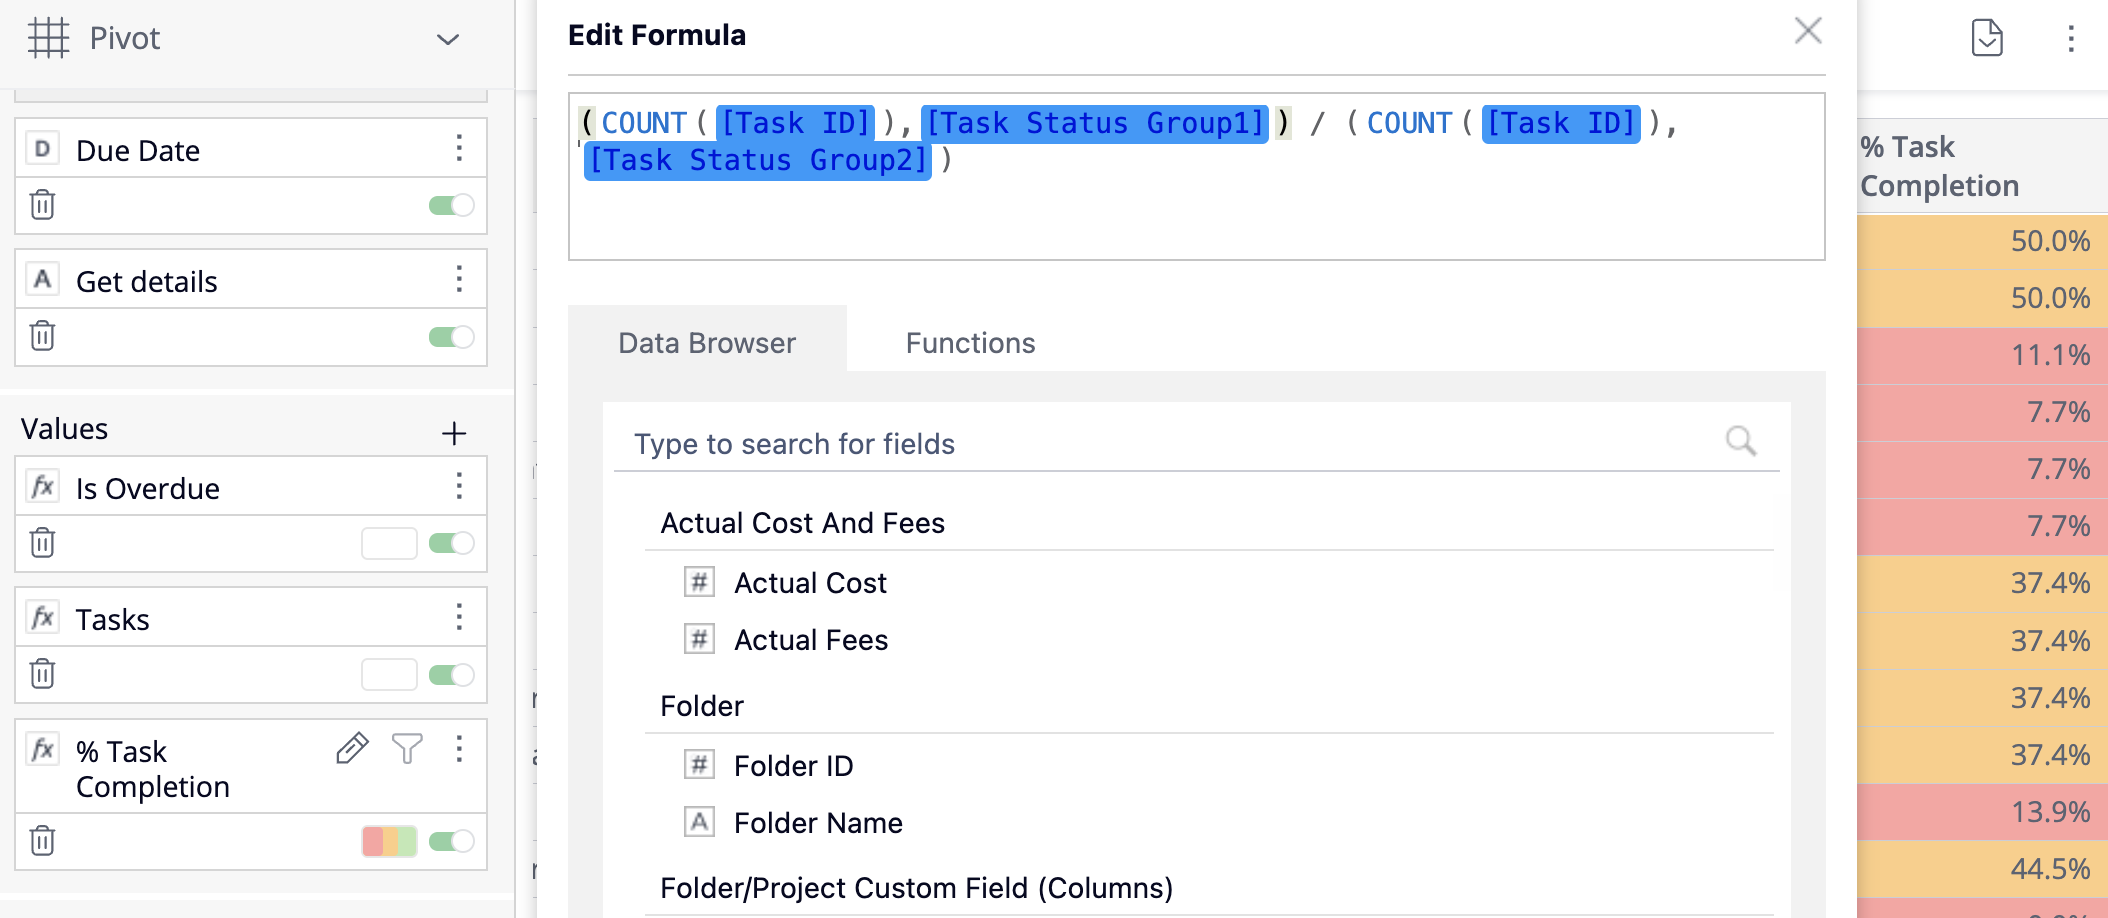Click the pencil edit icon for % Task Completion
Viewport: 2108px width, 918px height.
point(352,748)
